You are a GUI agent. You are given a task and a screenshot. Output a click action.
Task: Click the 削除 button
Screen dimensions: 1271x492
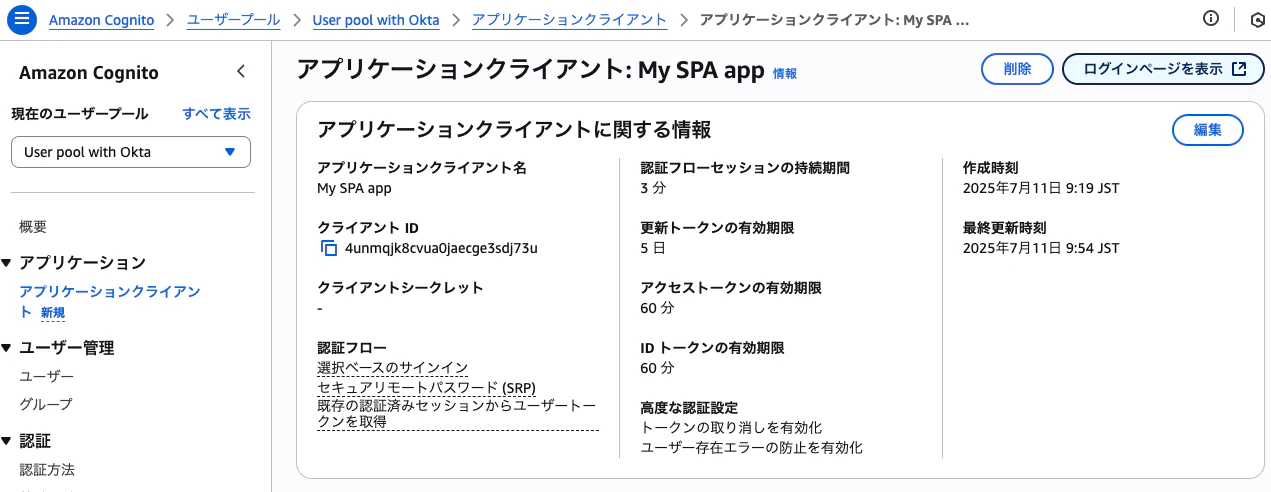point(1017,69)
